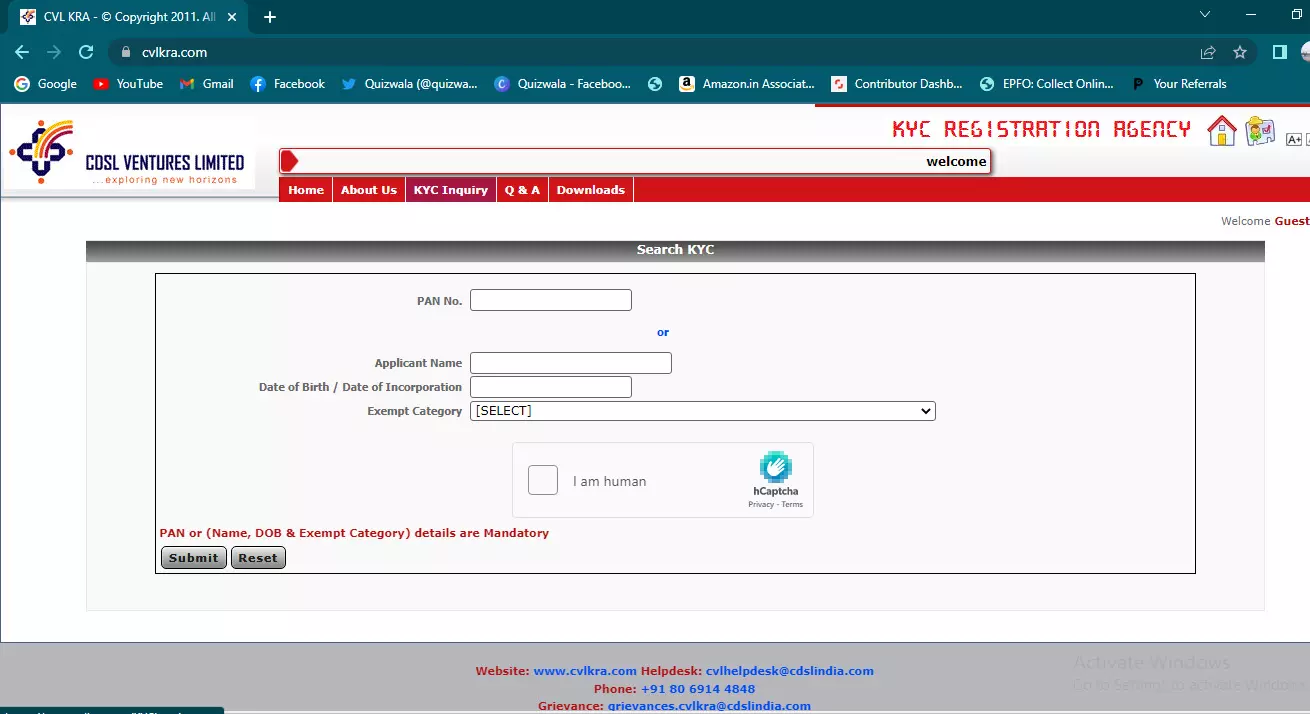Click the home icon near KYC Registration Agency

(1221, 130)
